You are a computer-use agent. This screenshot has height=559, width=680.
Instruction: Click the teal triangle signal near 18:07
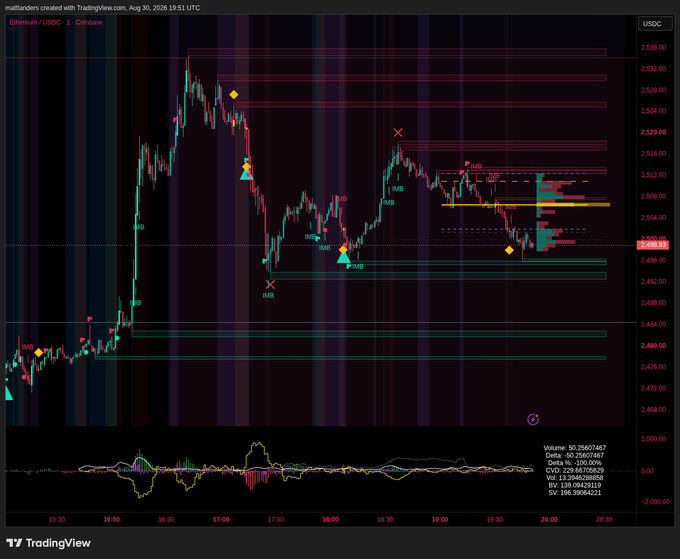343,258
